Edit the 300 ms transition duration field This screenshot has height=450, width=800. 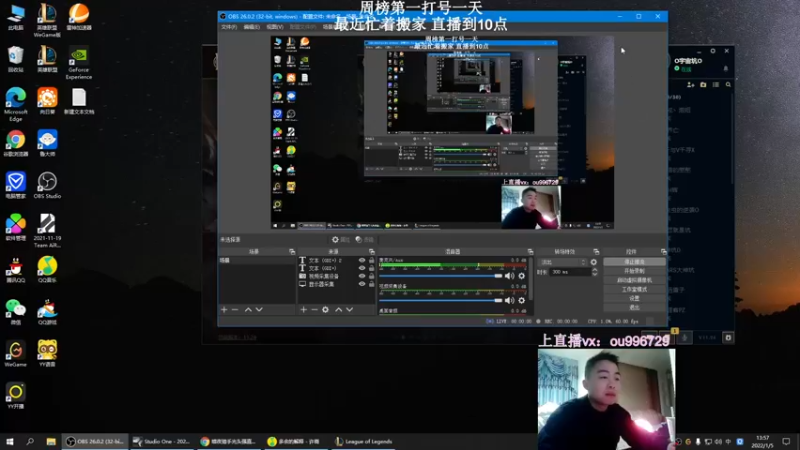pos(570,272)
